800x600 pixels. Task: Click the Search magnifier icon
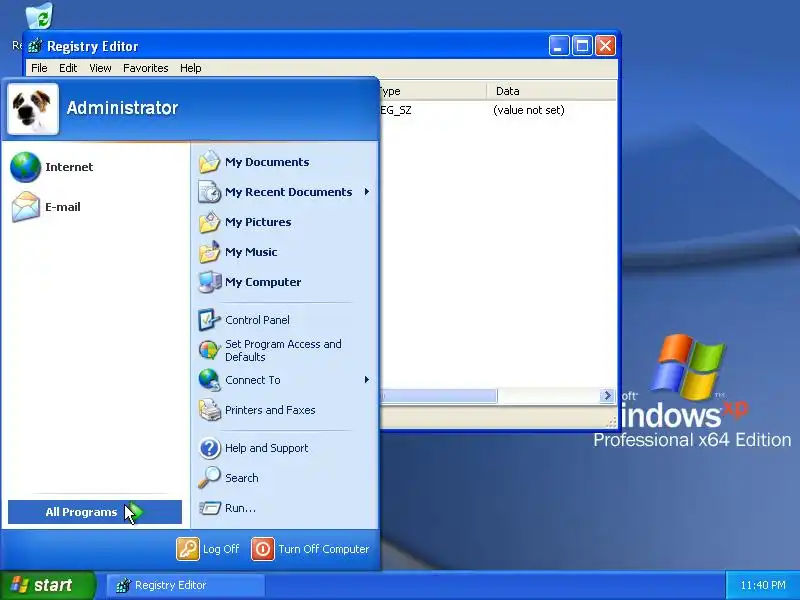pos(209,478)
